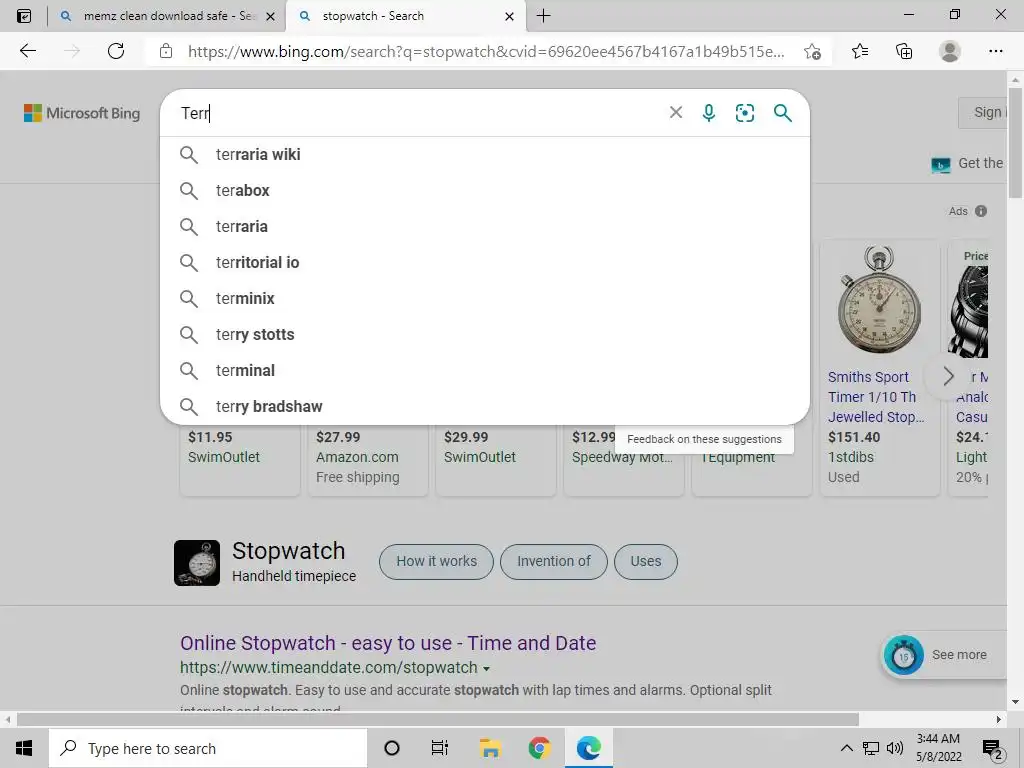Open the network status tray icon

point(871,748)
